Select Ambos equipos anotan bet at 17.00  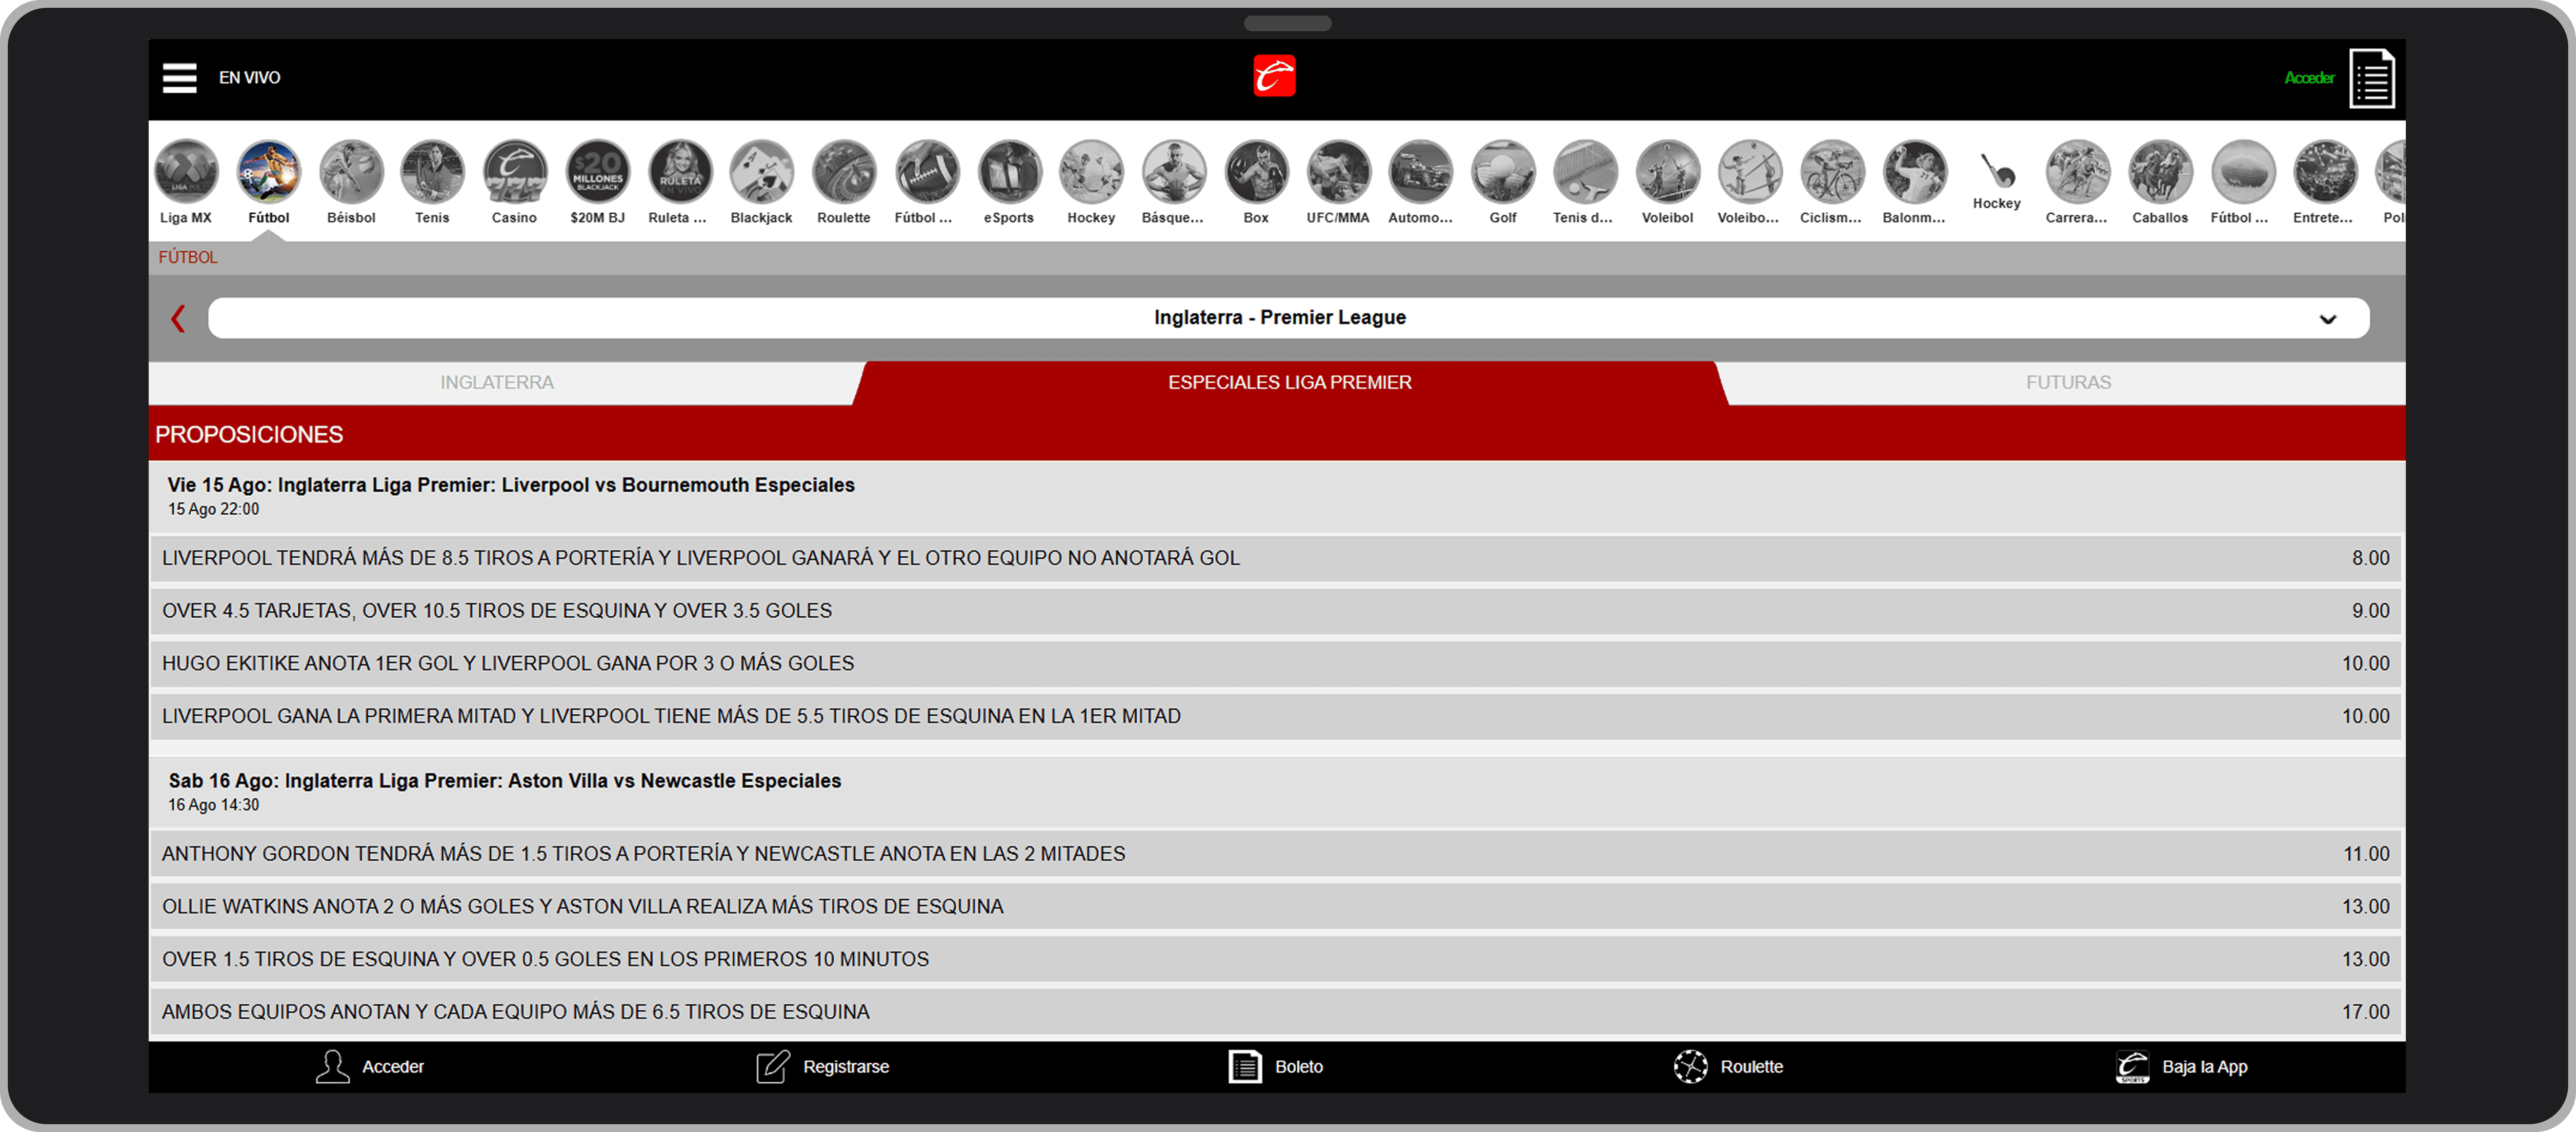click(x=1276, y=1012)
